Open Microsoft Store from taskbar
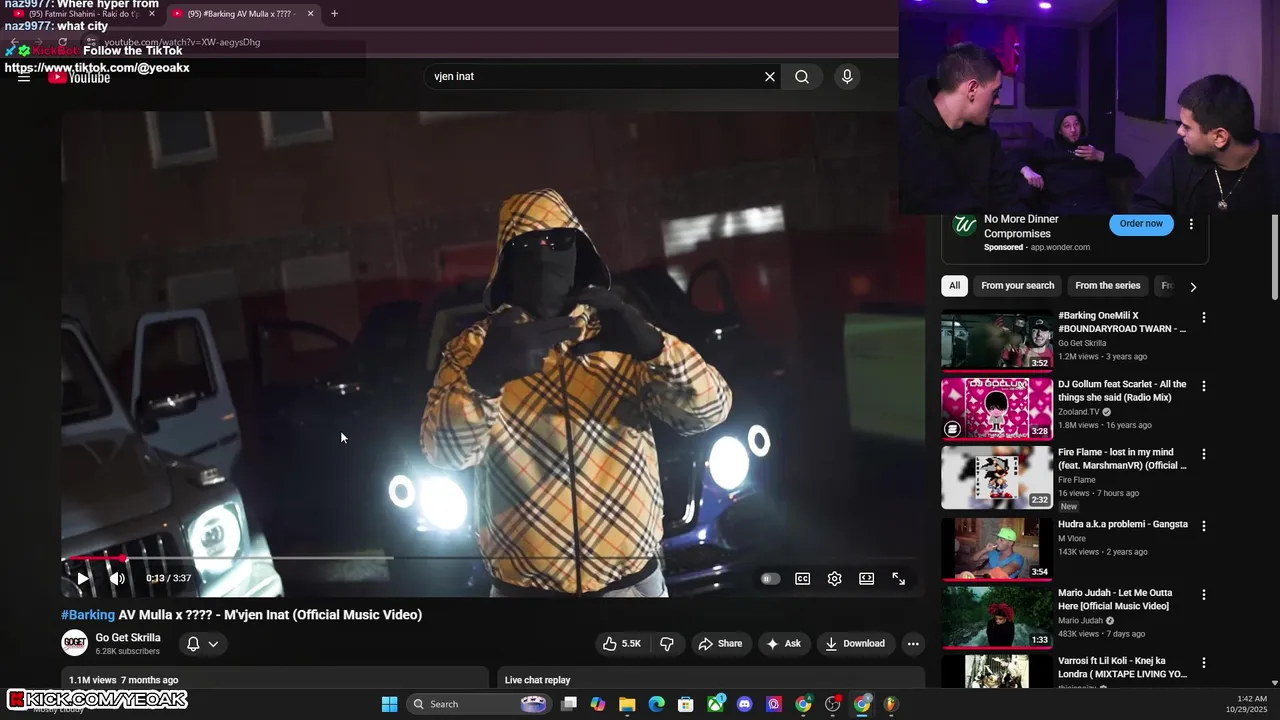Image resolution: width=1280 pixels, height=720 pixels. point(686,704)
